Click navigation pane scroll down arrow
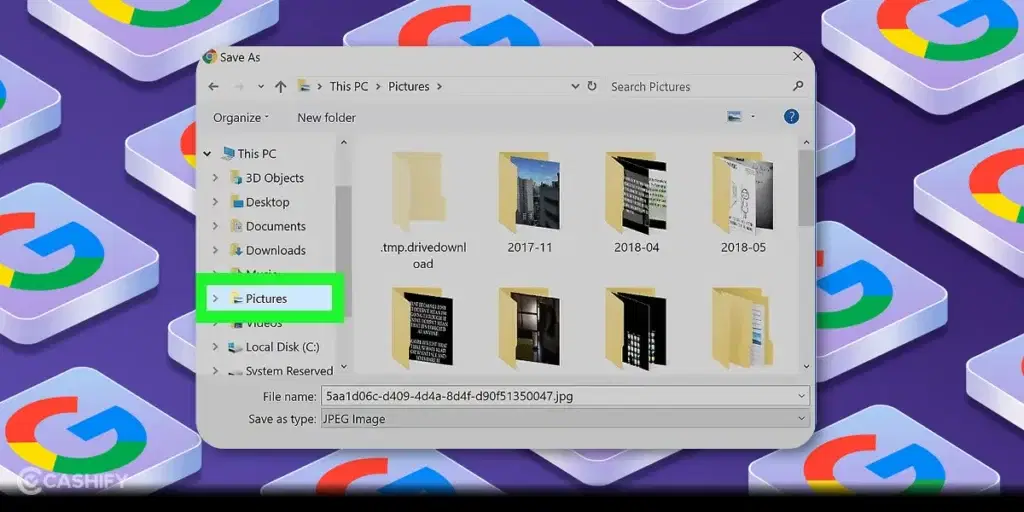Image resolution: width=1024 pixels, height=512 pixels. click(344, 367)
